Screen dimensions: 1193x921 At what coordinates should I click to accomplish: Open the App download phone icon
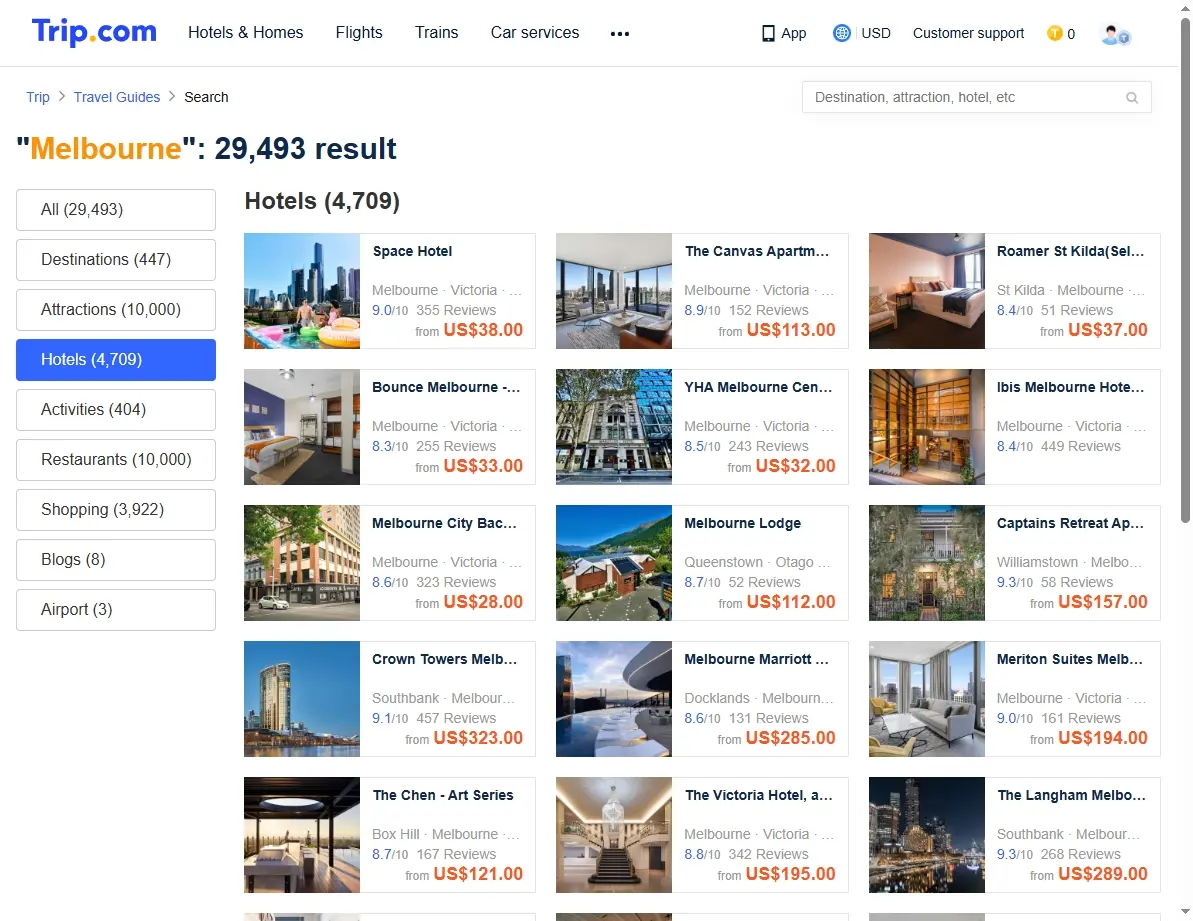768,33
